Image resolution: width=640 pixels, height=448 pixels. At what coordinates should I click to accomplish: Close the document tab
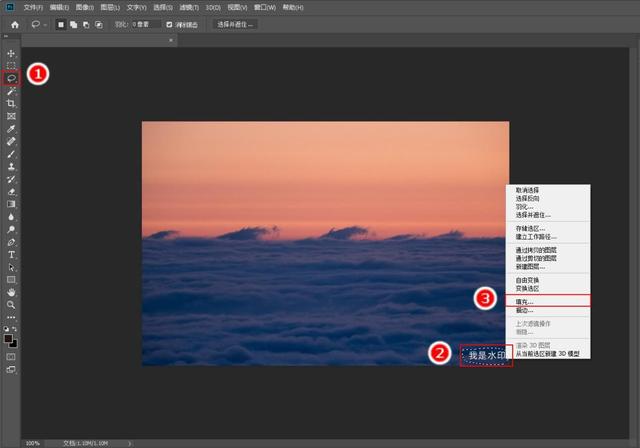(x=171, y=40)
